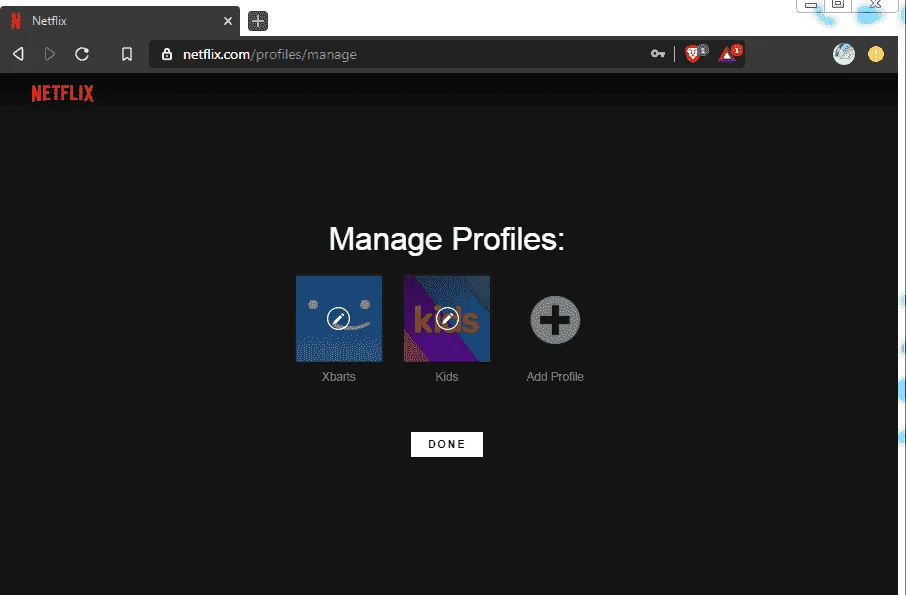
Task: Edit the Kids profile pencil icon
Action: 447,318
